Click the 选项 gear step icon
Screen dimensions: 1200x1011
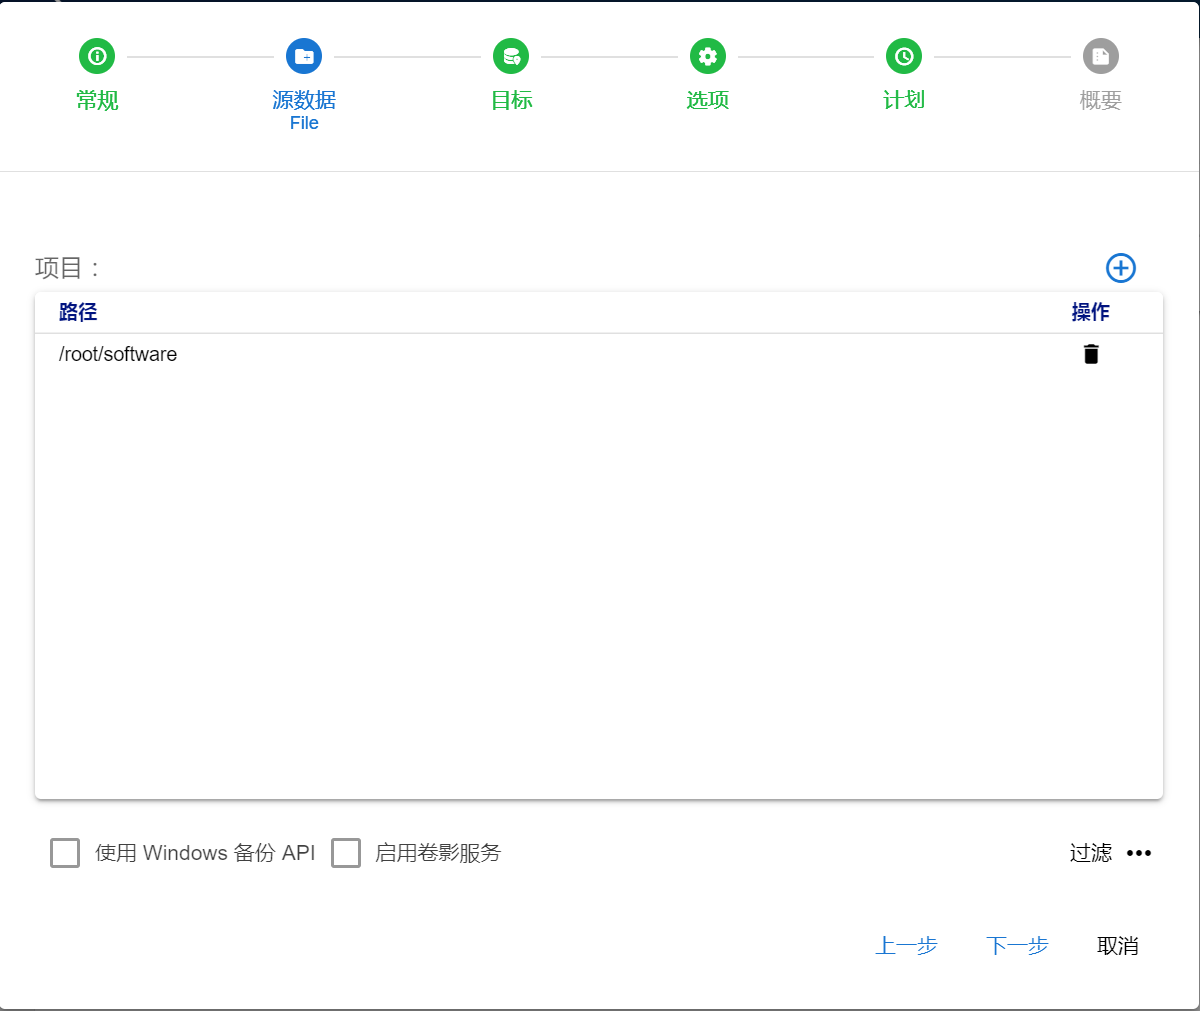point(708,56)
